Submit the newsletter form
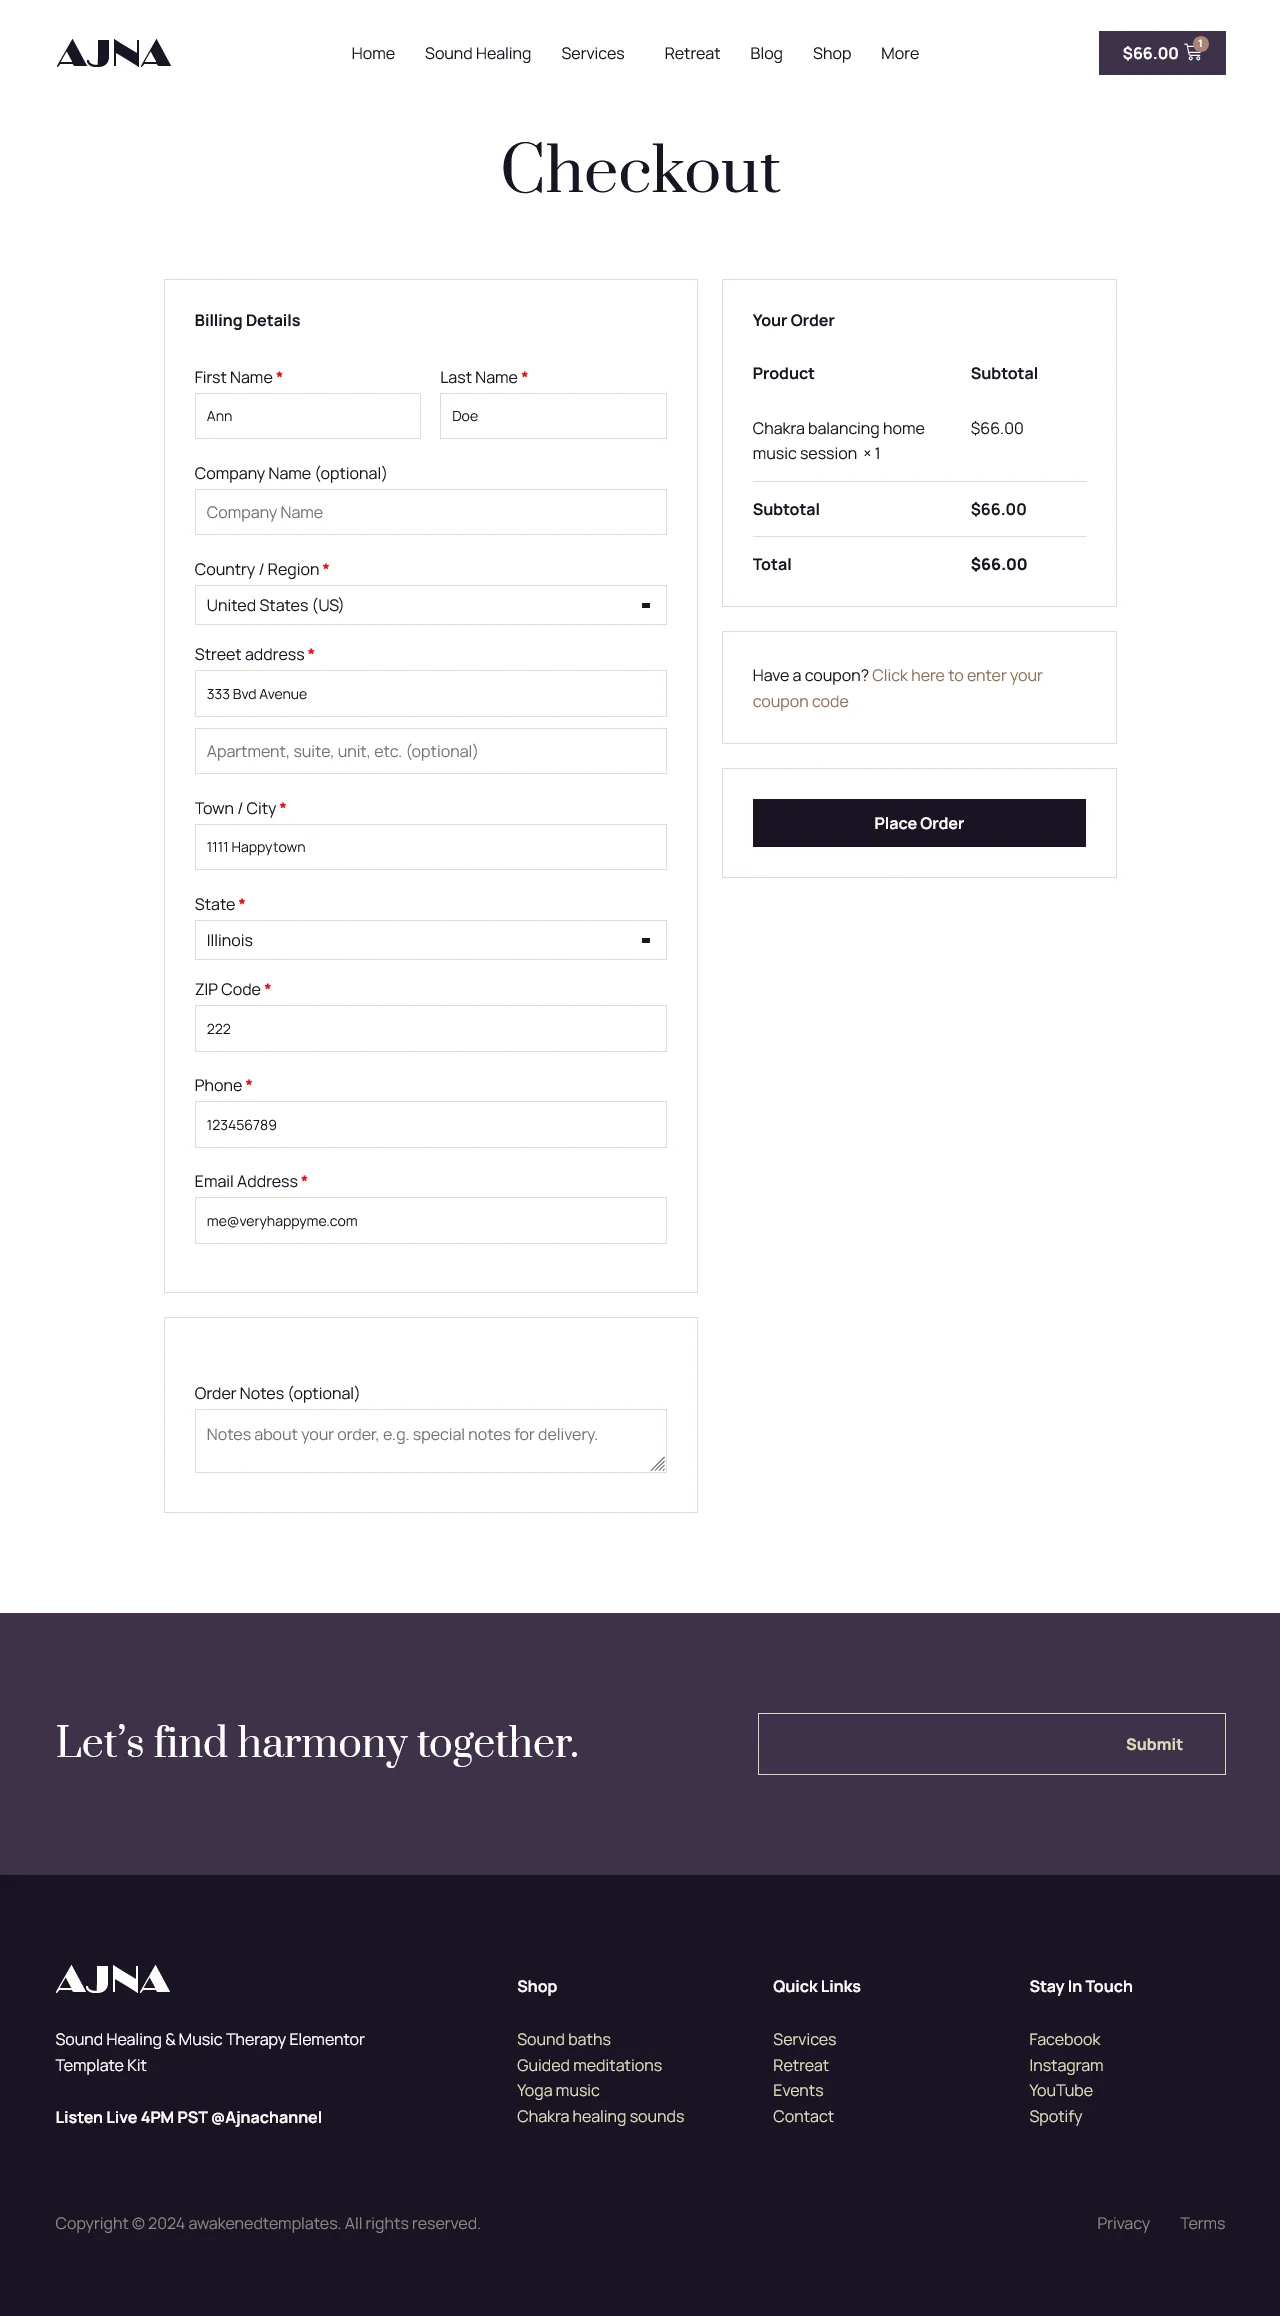Viewport: 1280px width, 2316px height. pos(1154,1744)
